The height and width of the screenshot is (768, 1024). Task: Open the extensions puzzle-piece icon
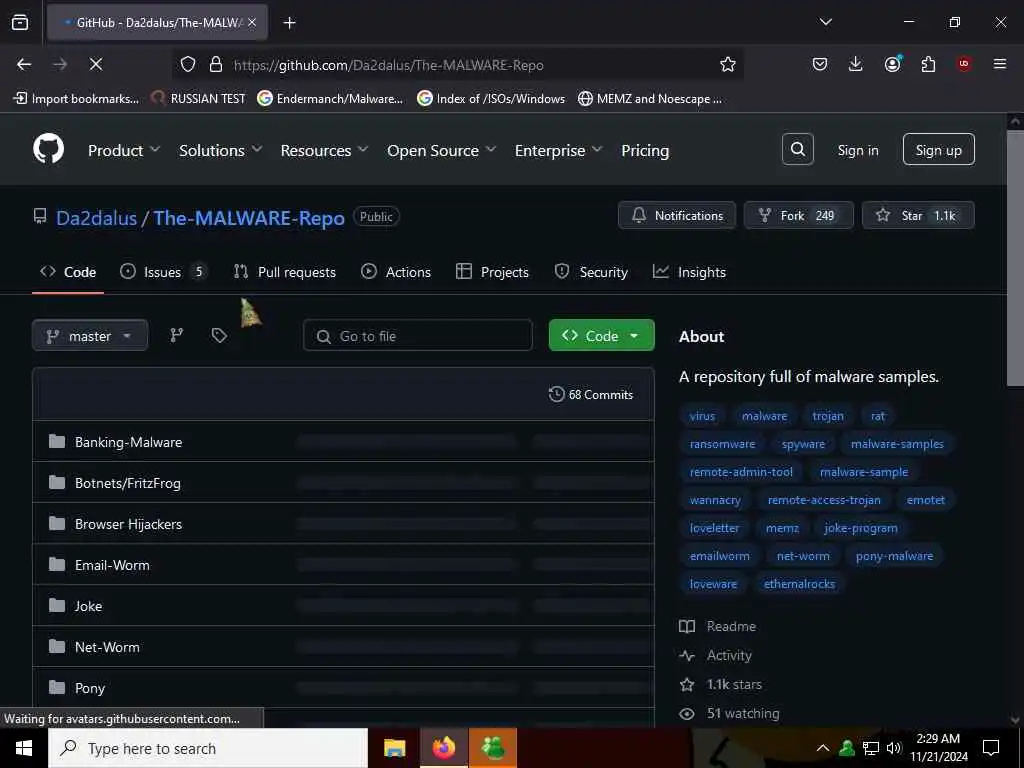928,64
